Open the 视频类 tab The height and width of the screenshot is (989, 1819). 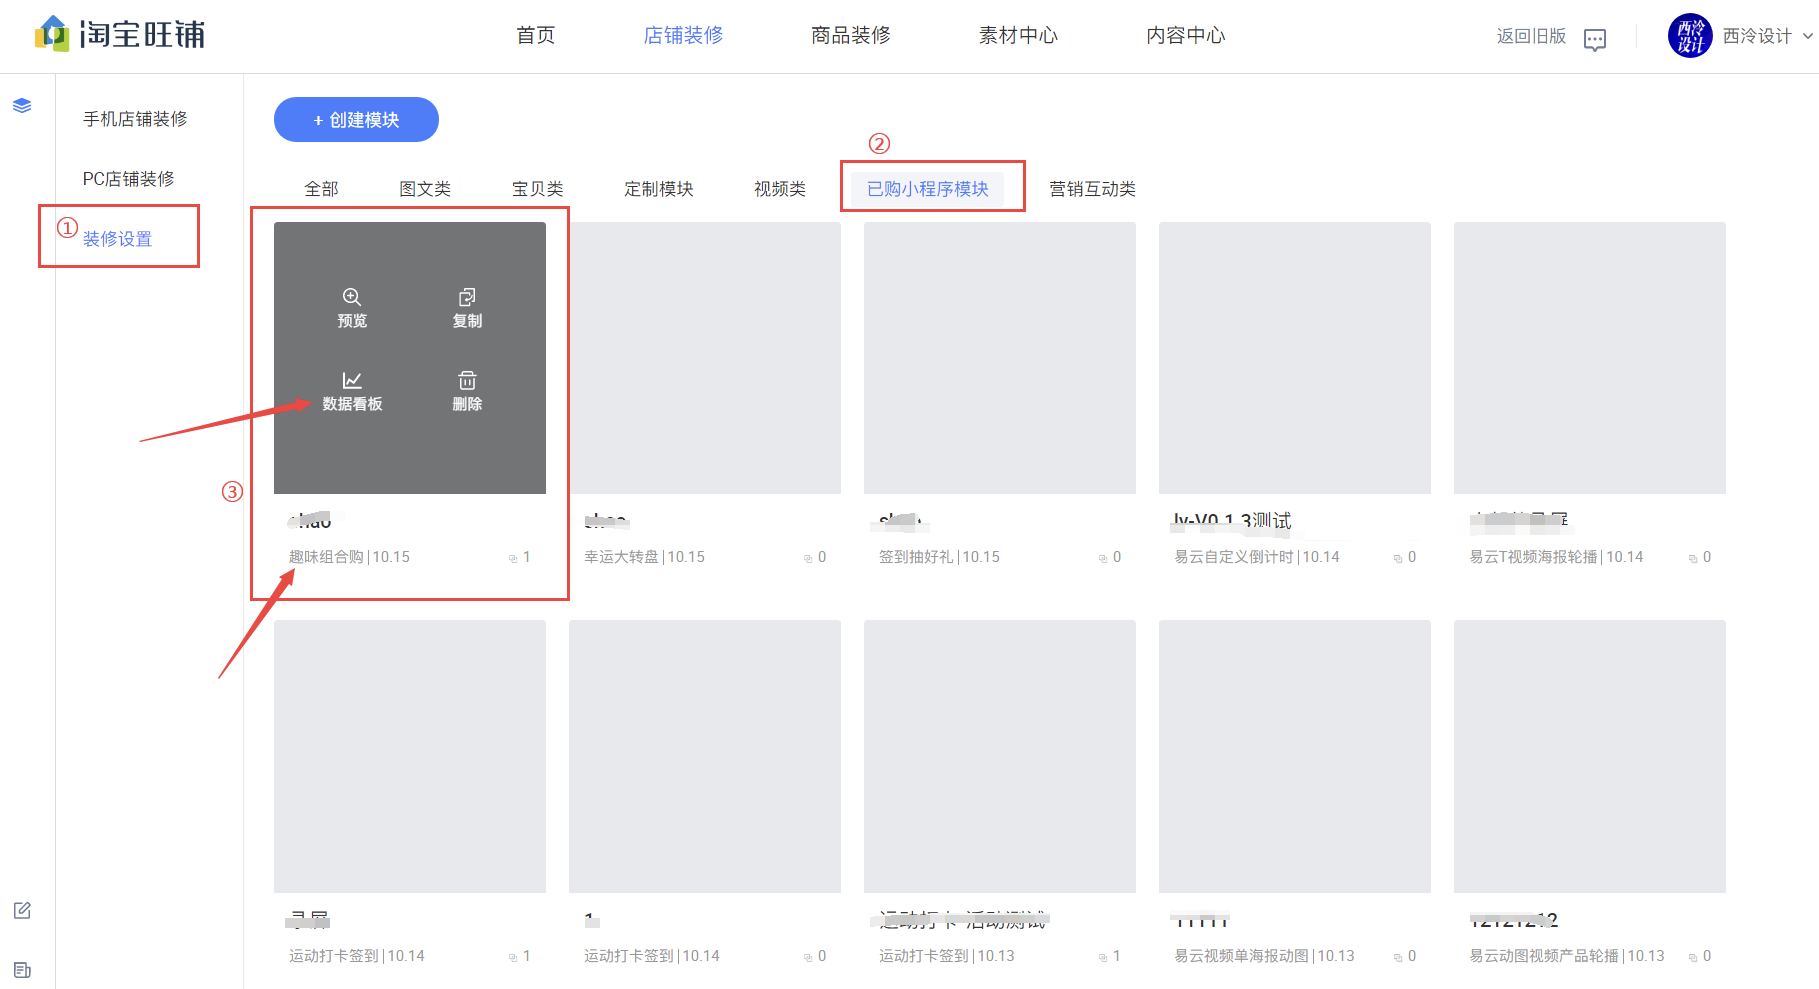click(780, 189)
